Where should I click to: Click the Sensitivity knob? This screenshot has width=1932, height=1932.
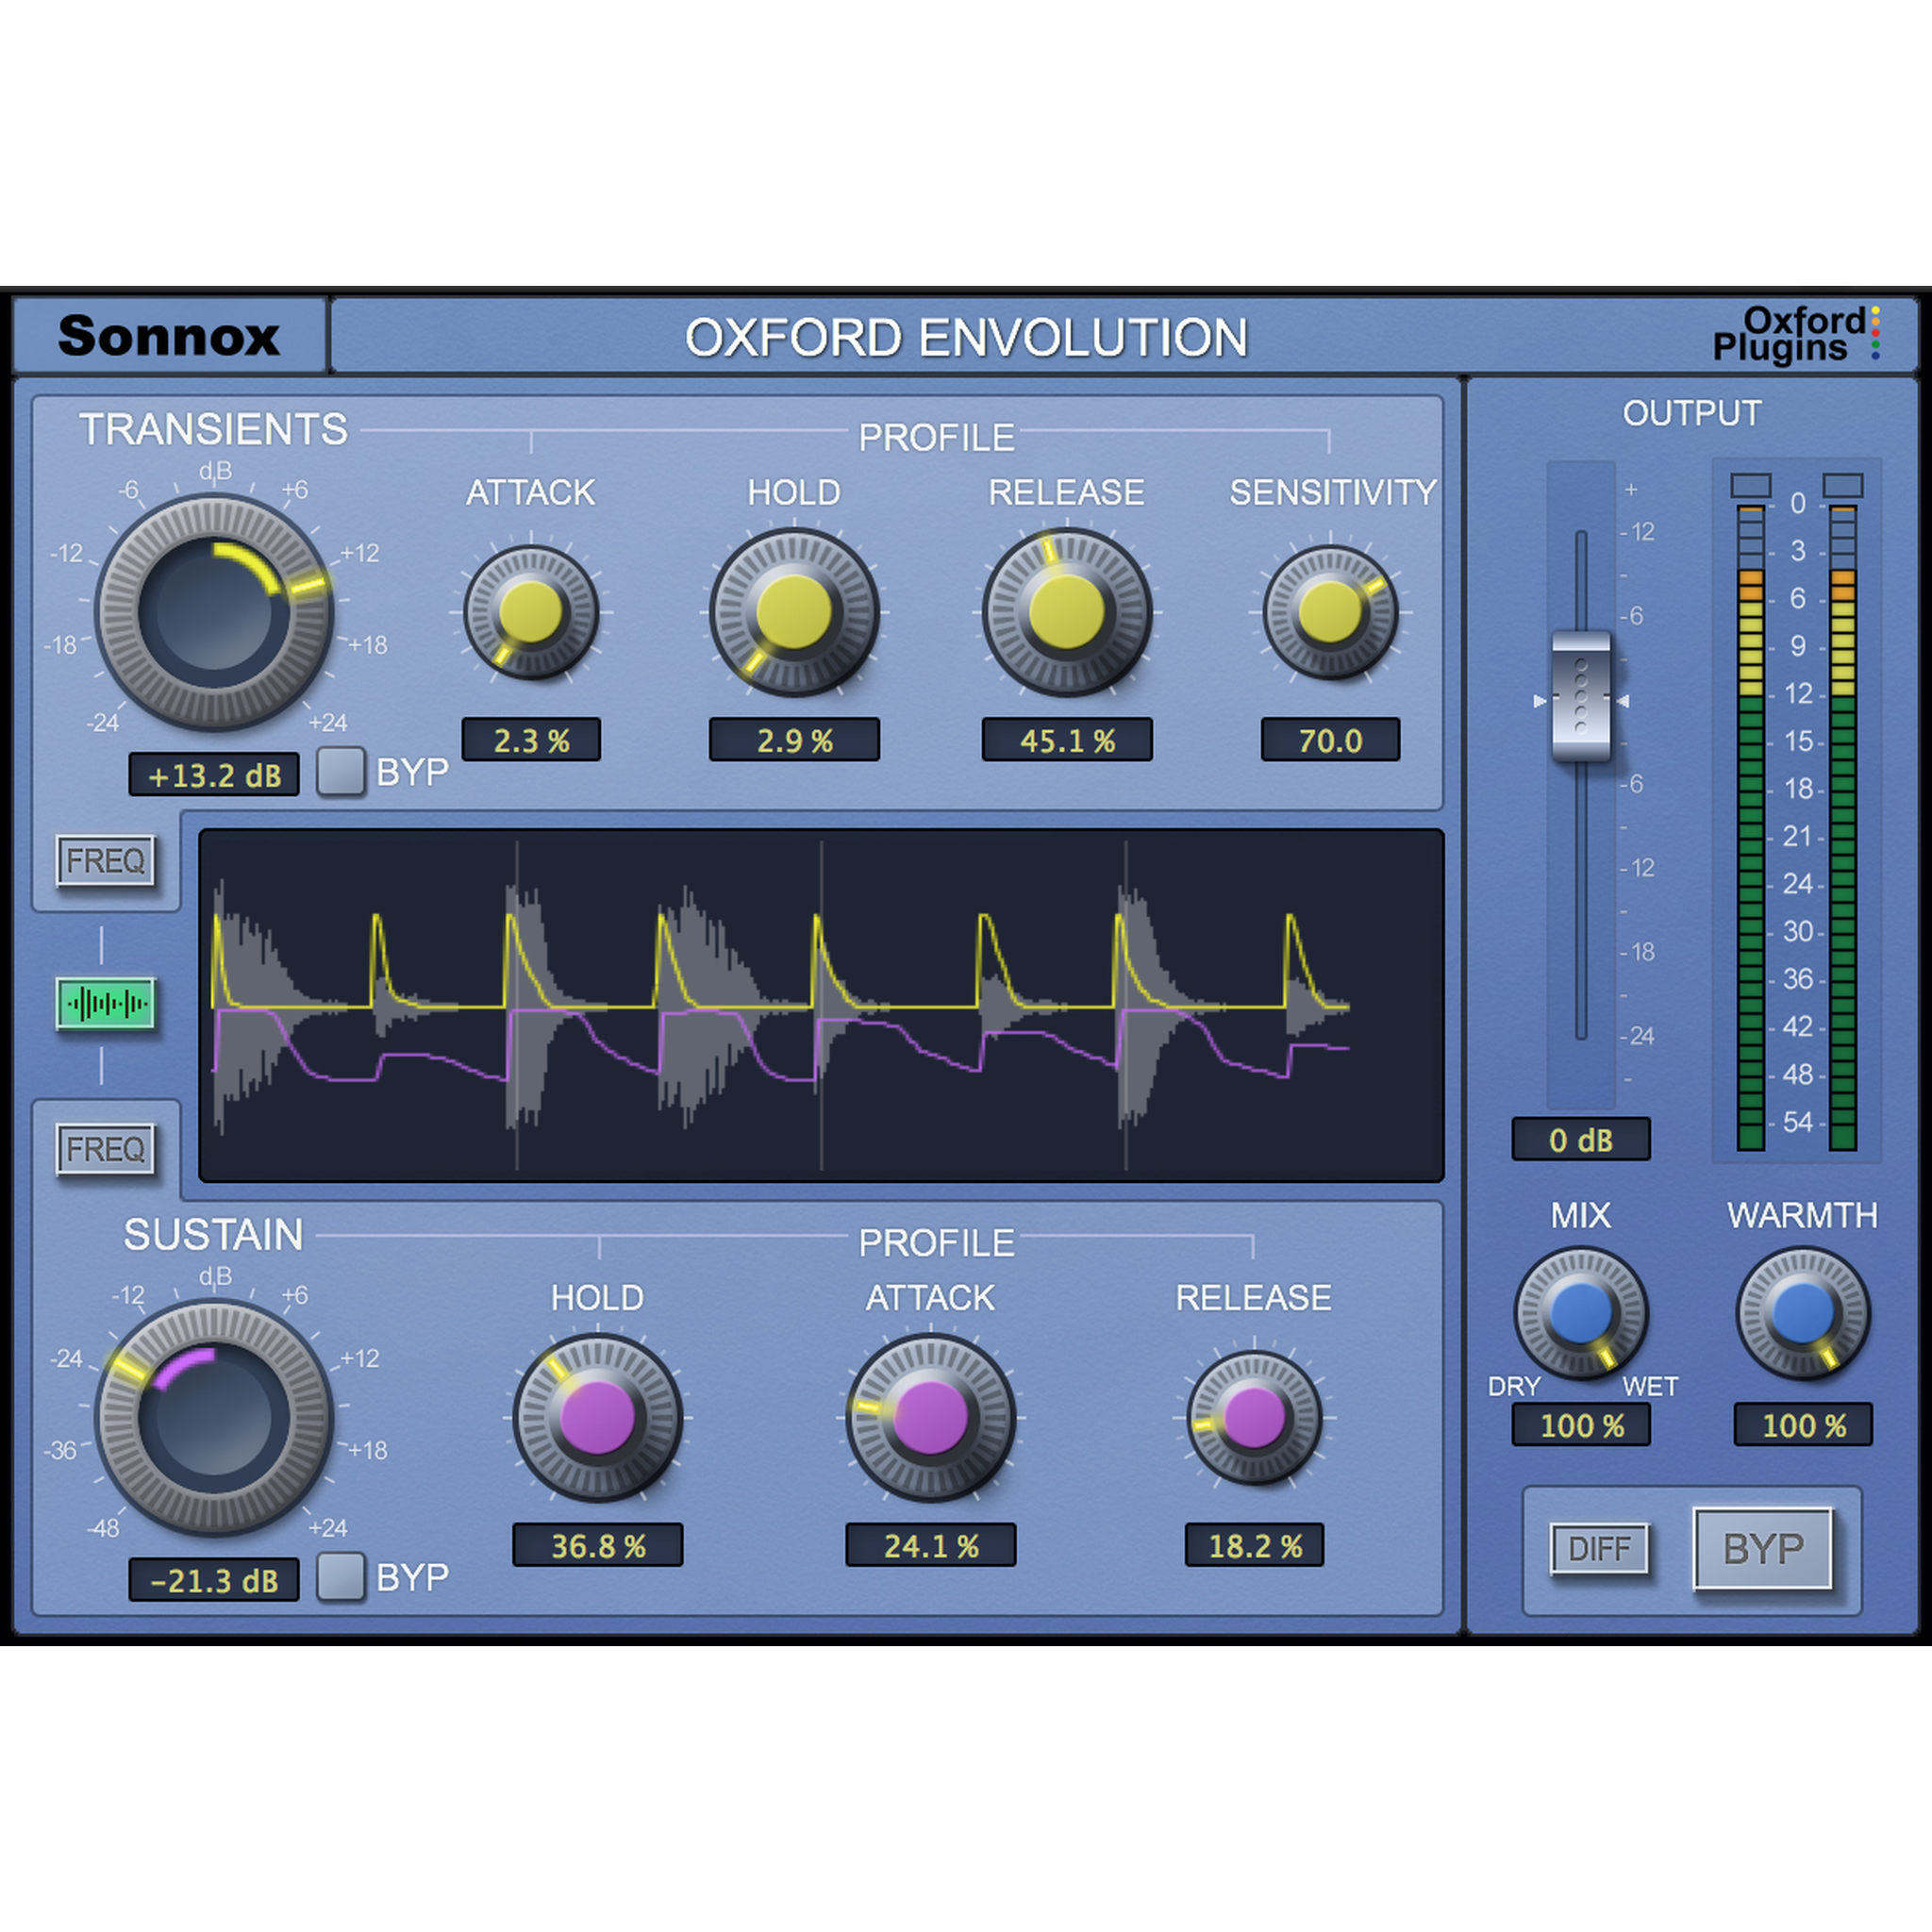pos(1330,608)
